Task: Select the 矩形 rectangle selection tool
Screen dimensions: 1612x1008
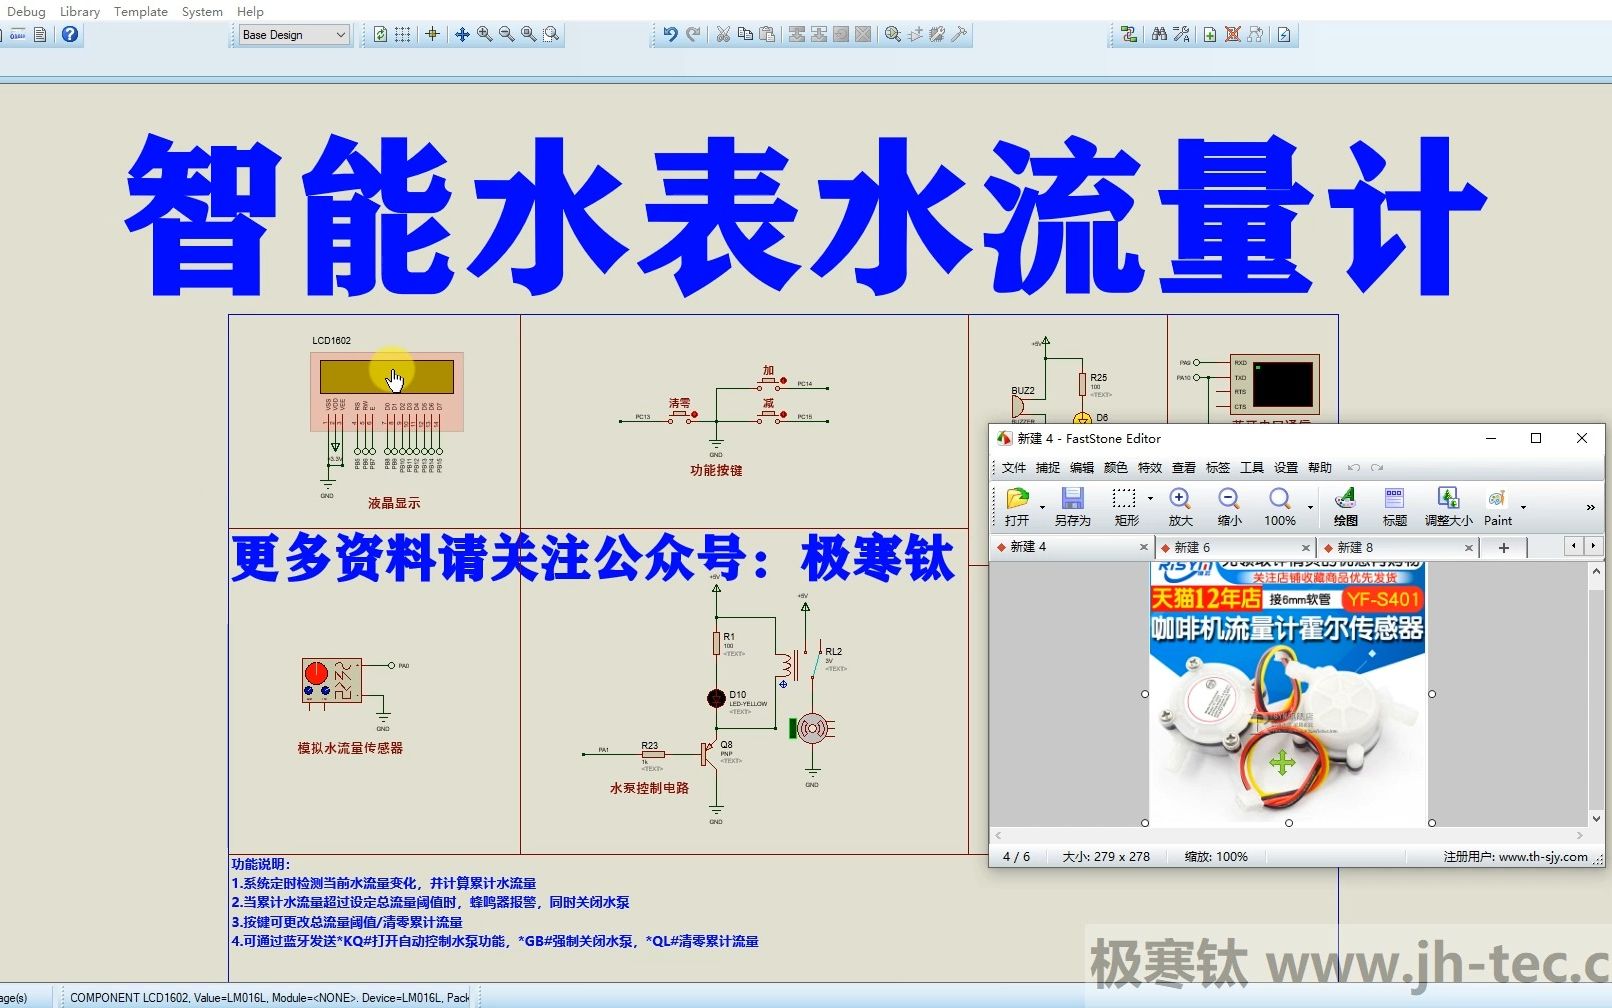Action: tap(1126, 507)
